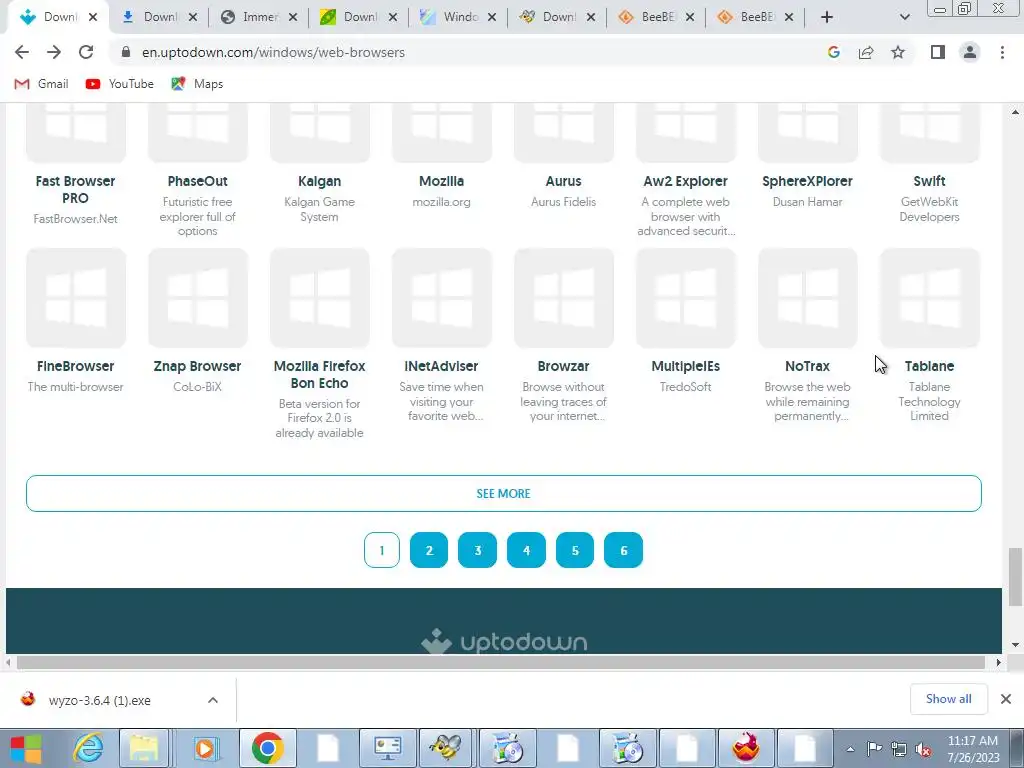
Task: Open the media player taskbar icon
Action: pyautogui.click(x=205, y=748)
